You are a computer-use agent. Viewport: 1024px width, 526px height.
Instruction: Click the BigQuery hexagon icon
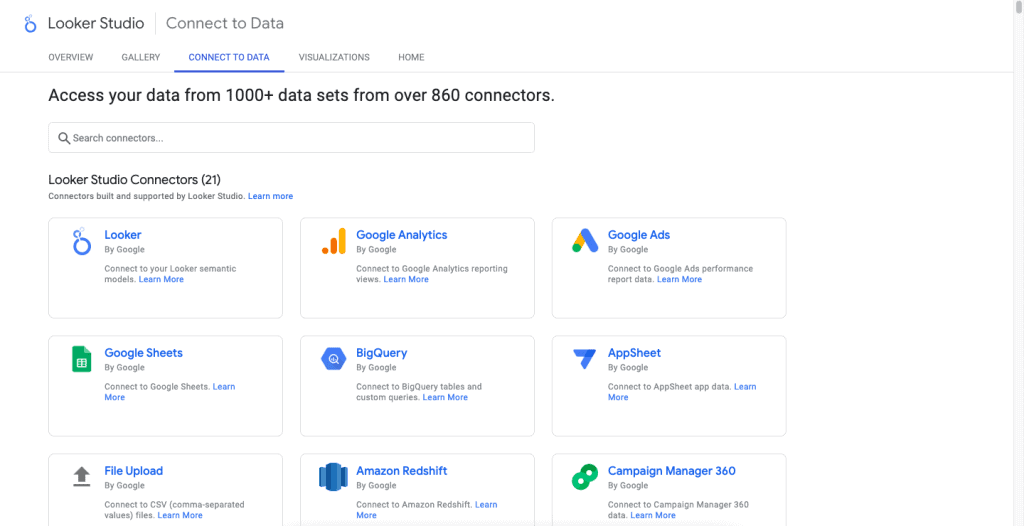pyautogui.click(x=333, y=359)
